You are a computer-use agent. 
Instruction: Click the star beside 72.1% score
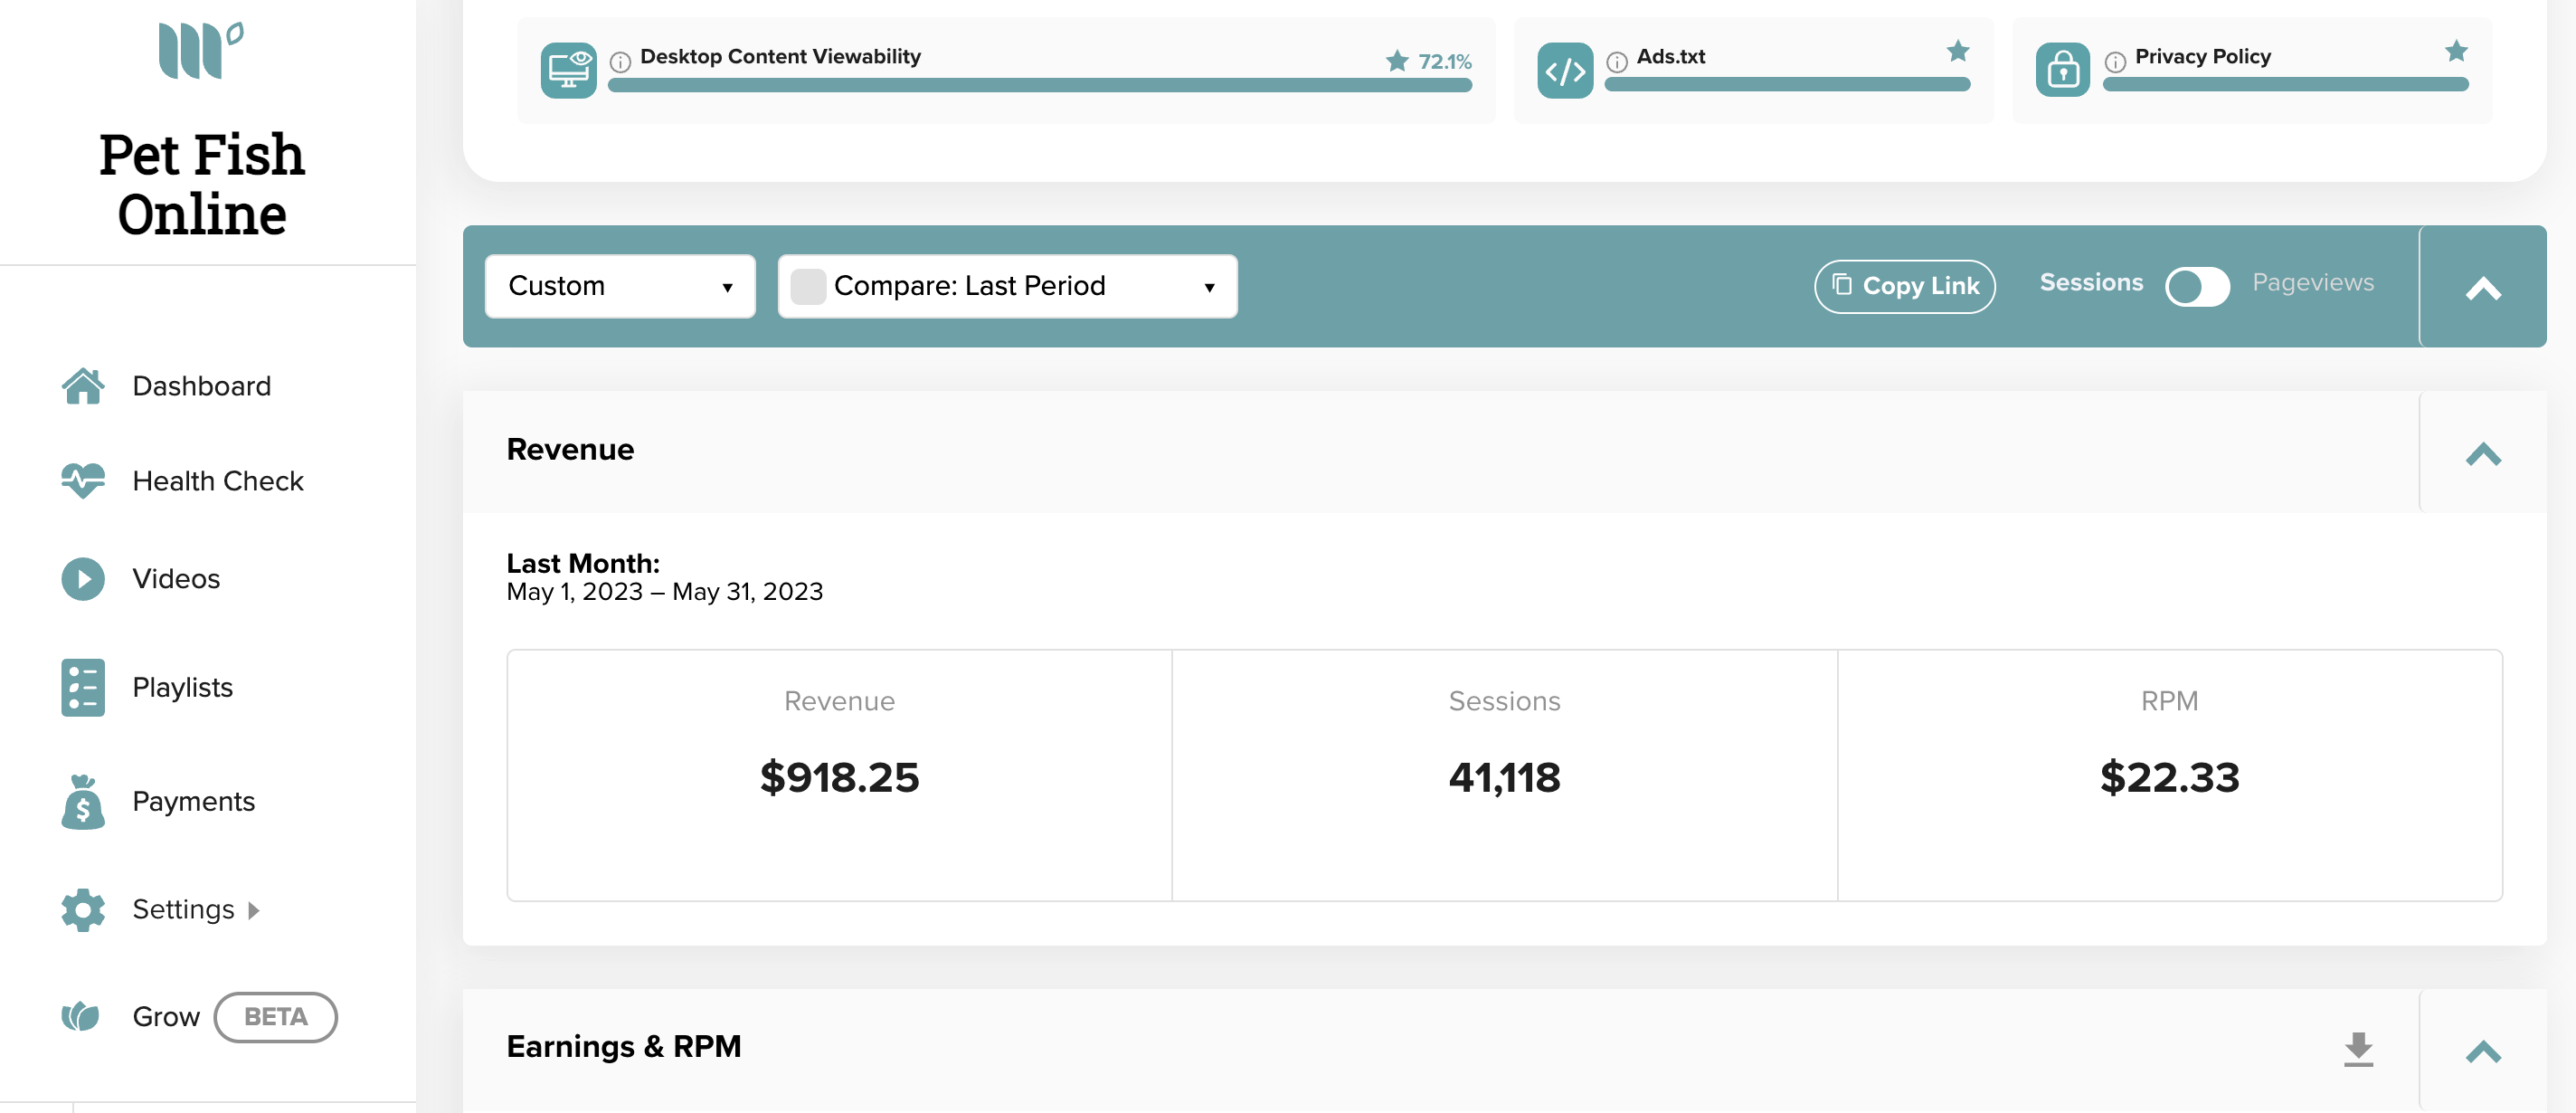[x=1397, y=61]
